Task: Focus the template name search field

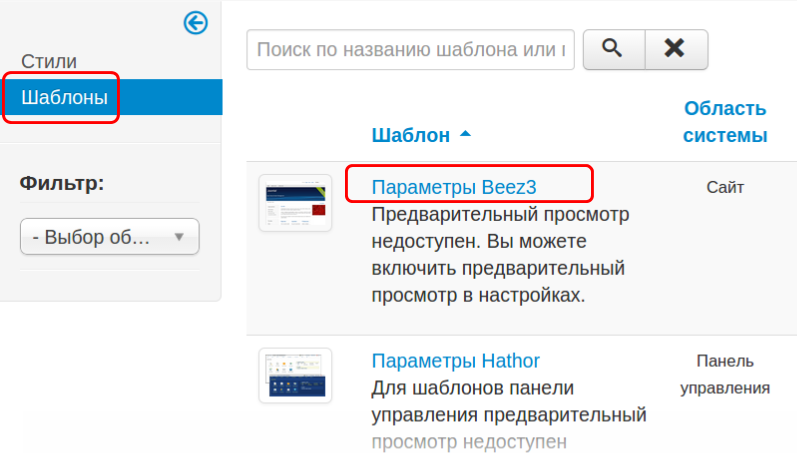Action: (x=410, y=49)
